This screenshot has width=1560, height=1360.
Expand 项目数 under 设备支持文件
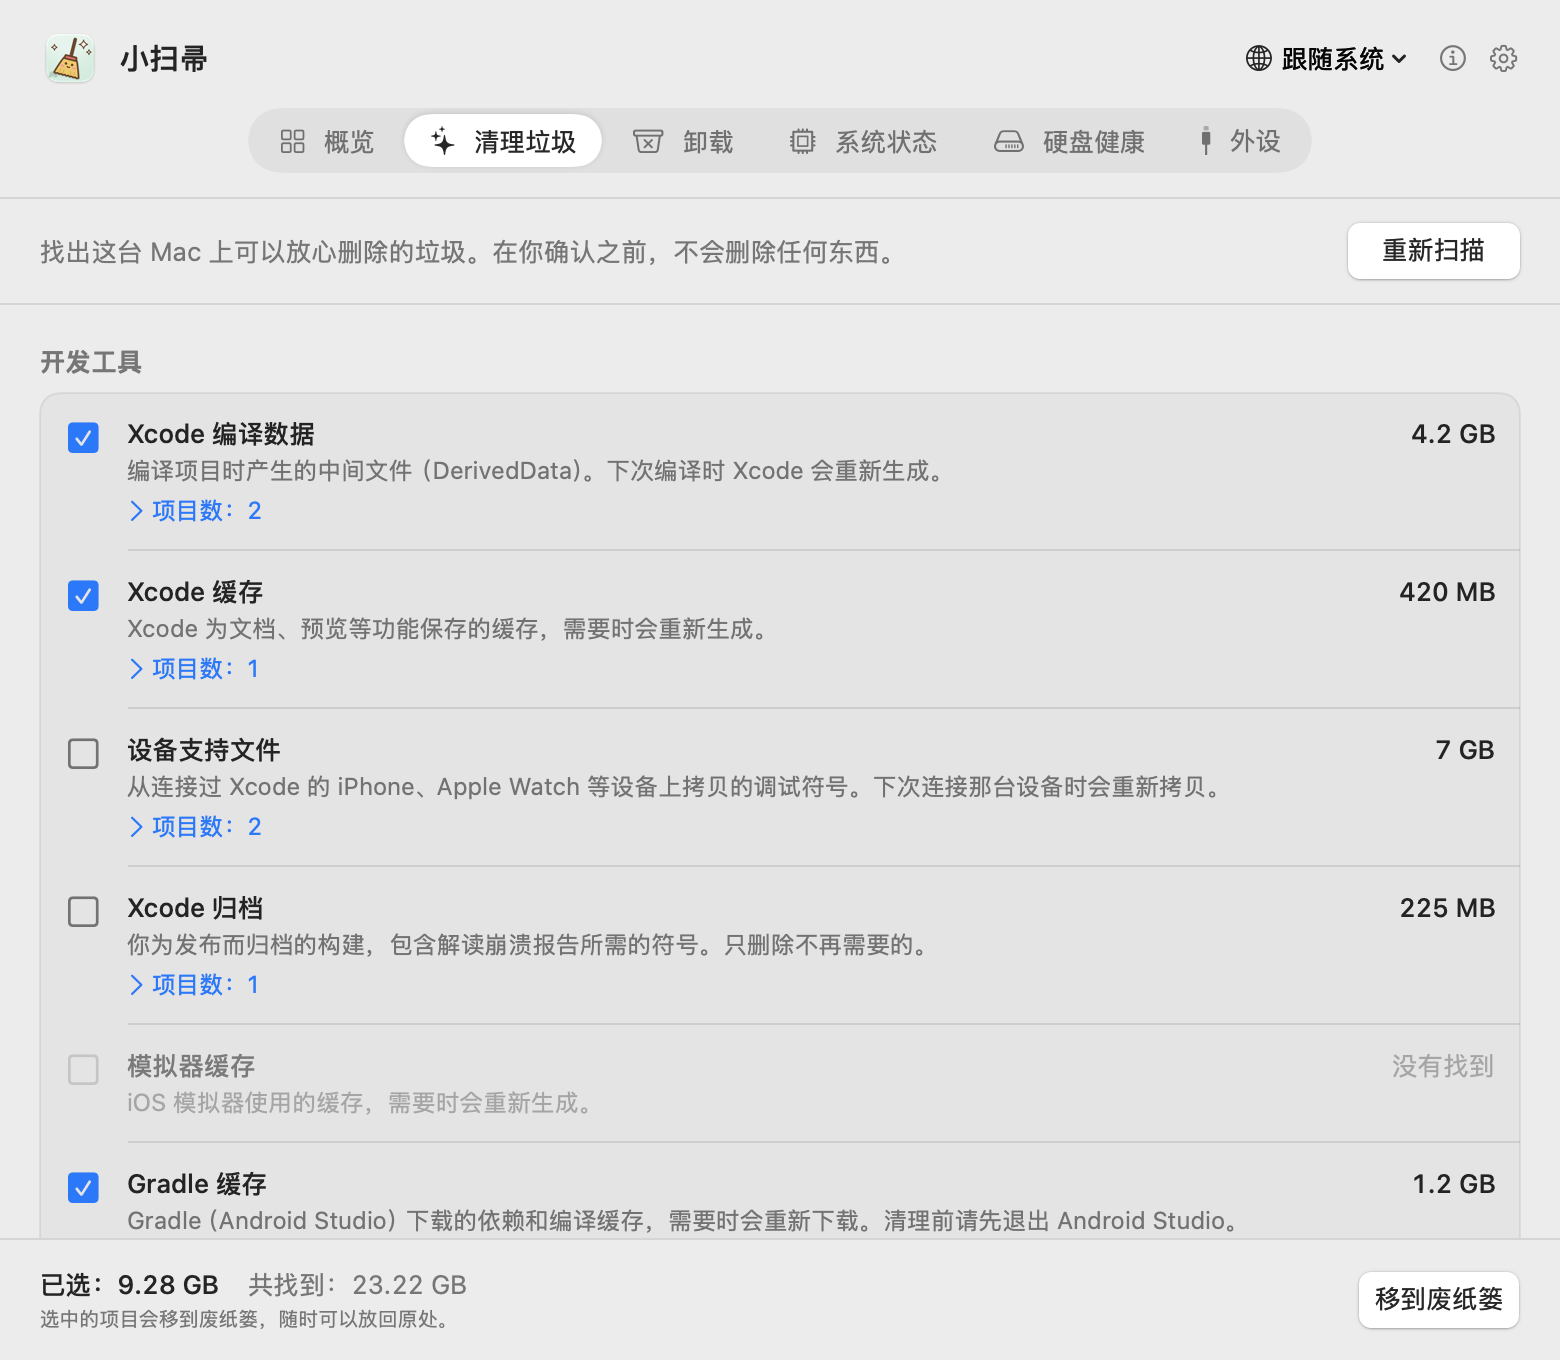(x=195, y=827)
